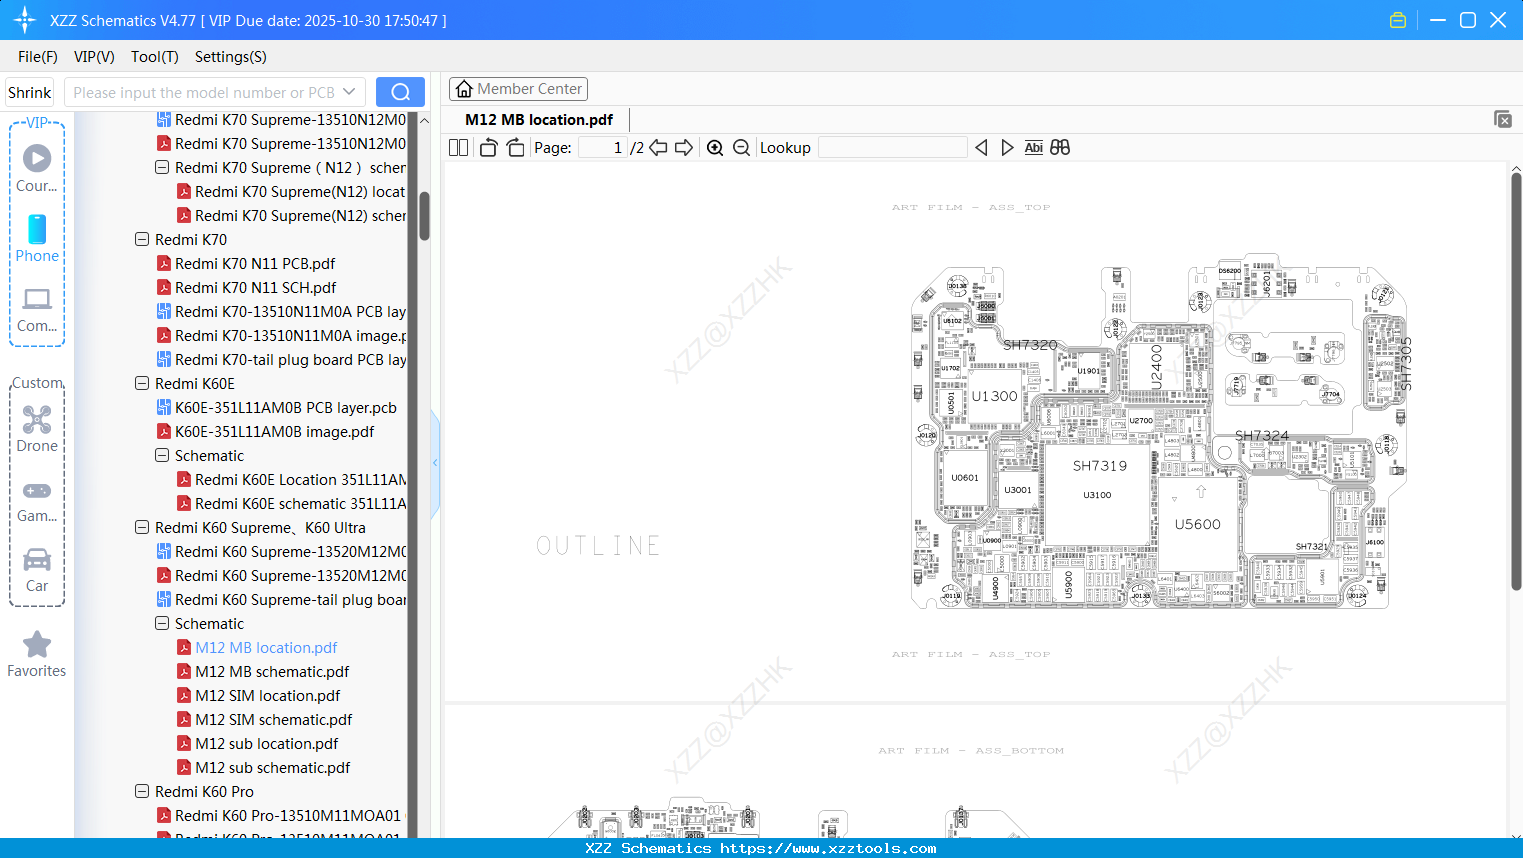
Task: Select the dual-page view icon
Action: pyautogui.click(x=457, y=147)
